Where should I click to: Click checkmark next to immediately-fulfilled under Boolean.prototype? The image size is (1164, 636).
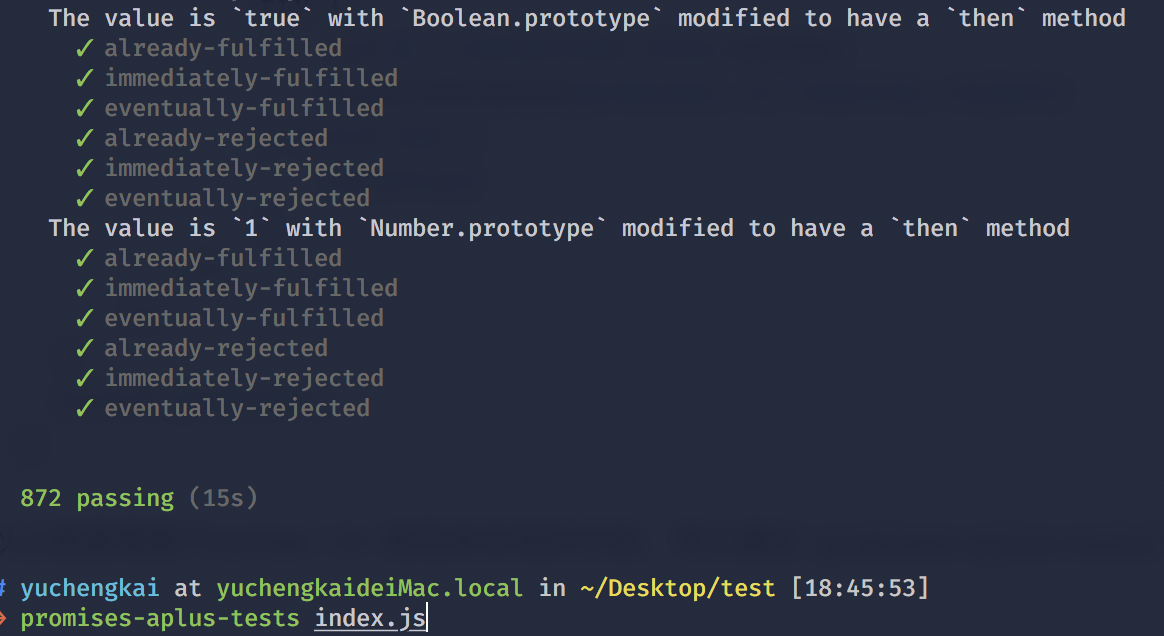[x=85, y=78]
